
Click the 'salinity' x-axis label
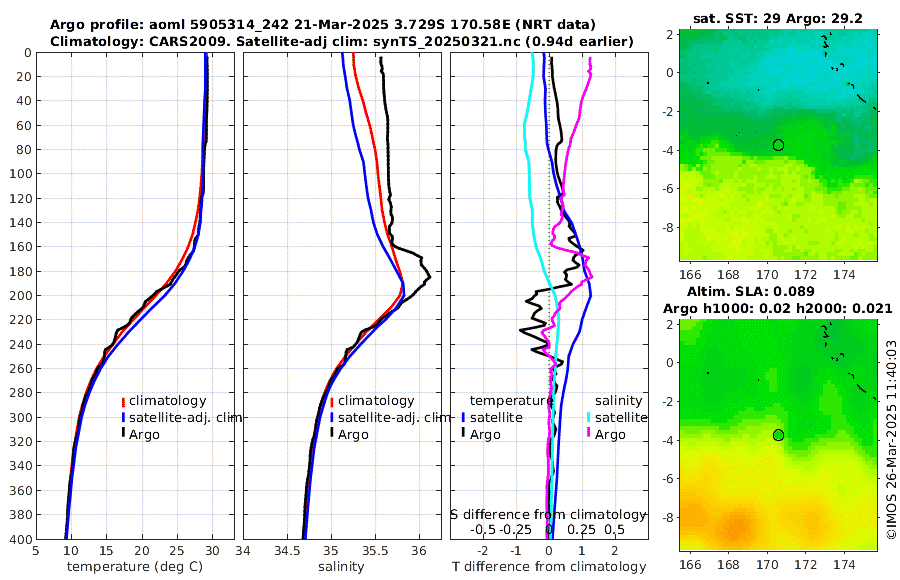click(342, 567)
